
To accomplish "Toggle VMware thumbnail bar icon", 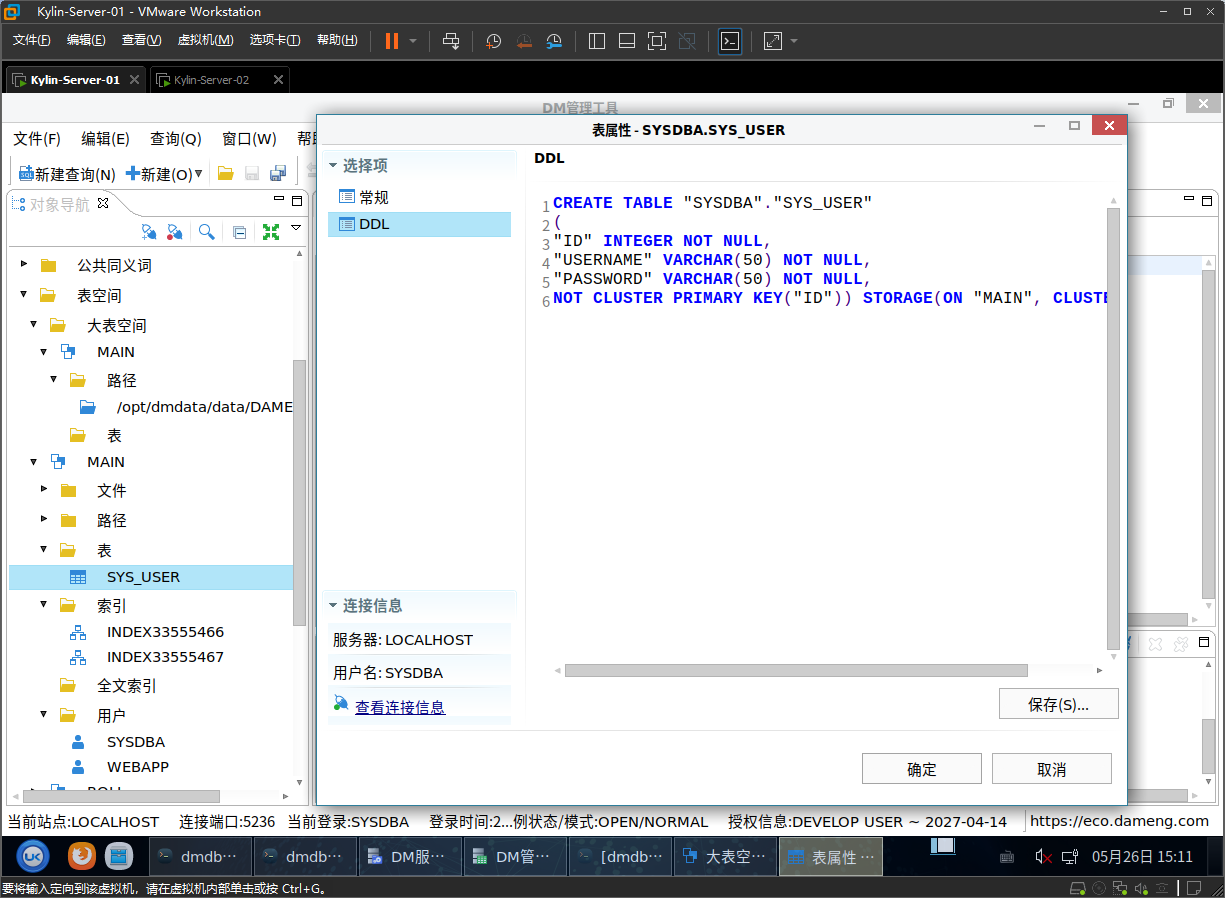I will 627,41.
